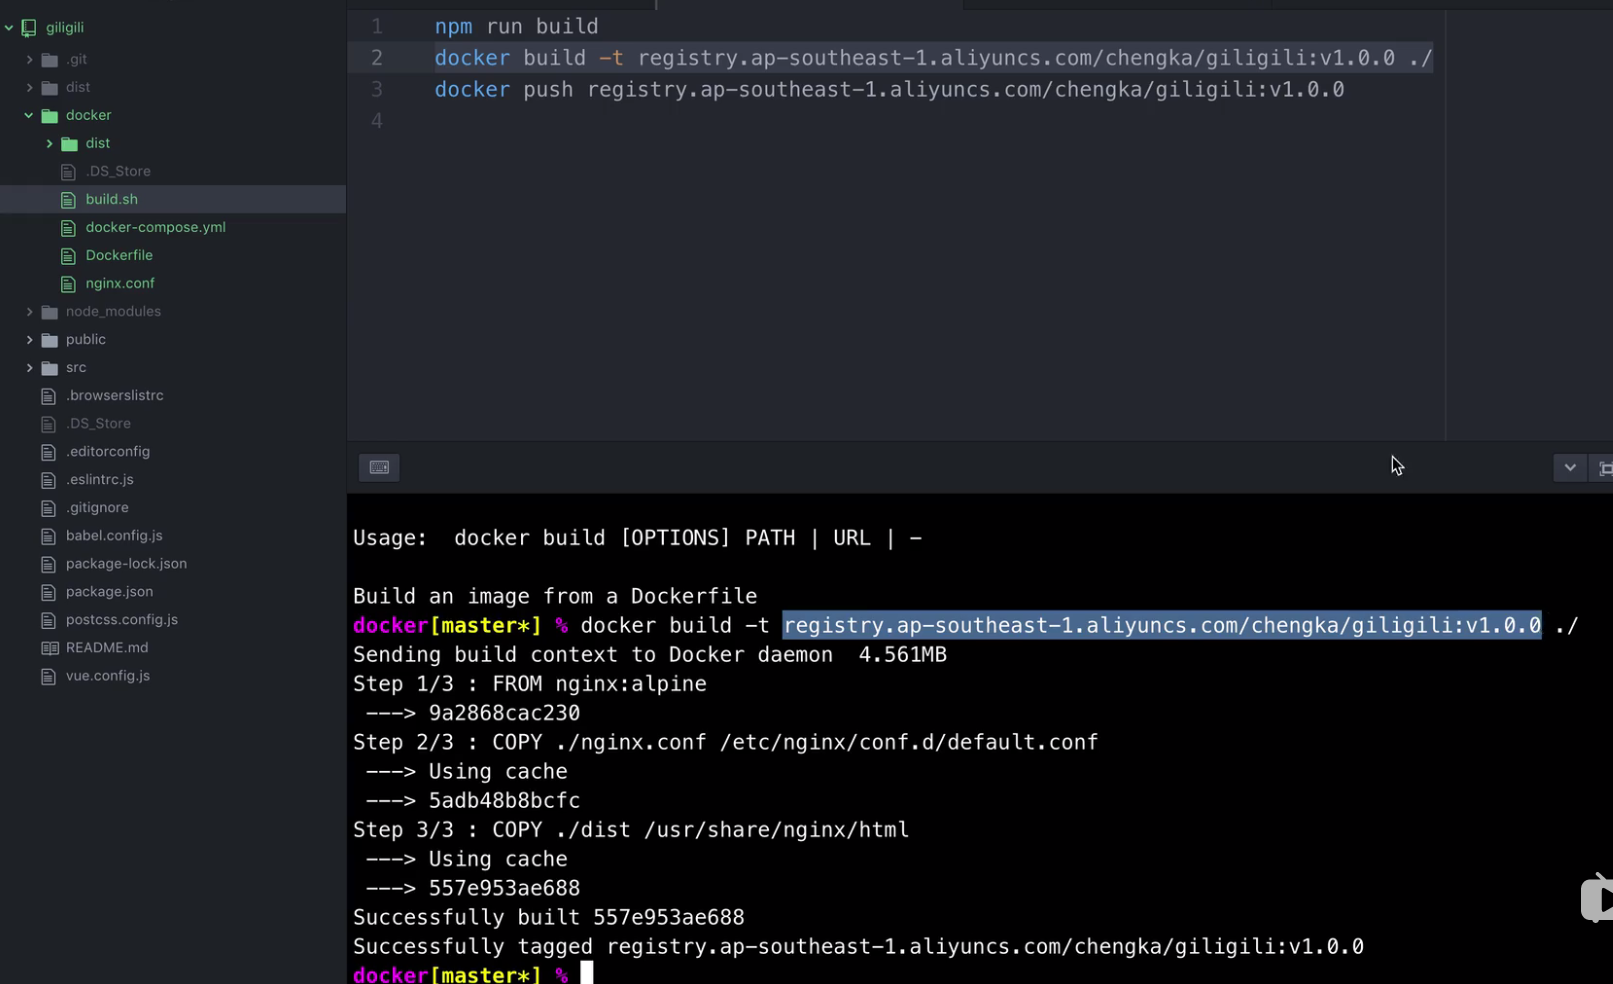Open vue.config.js file
The image size is (1613, 984).
[108, 675]
